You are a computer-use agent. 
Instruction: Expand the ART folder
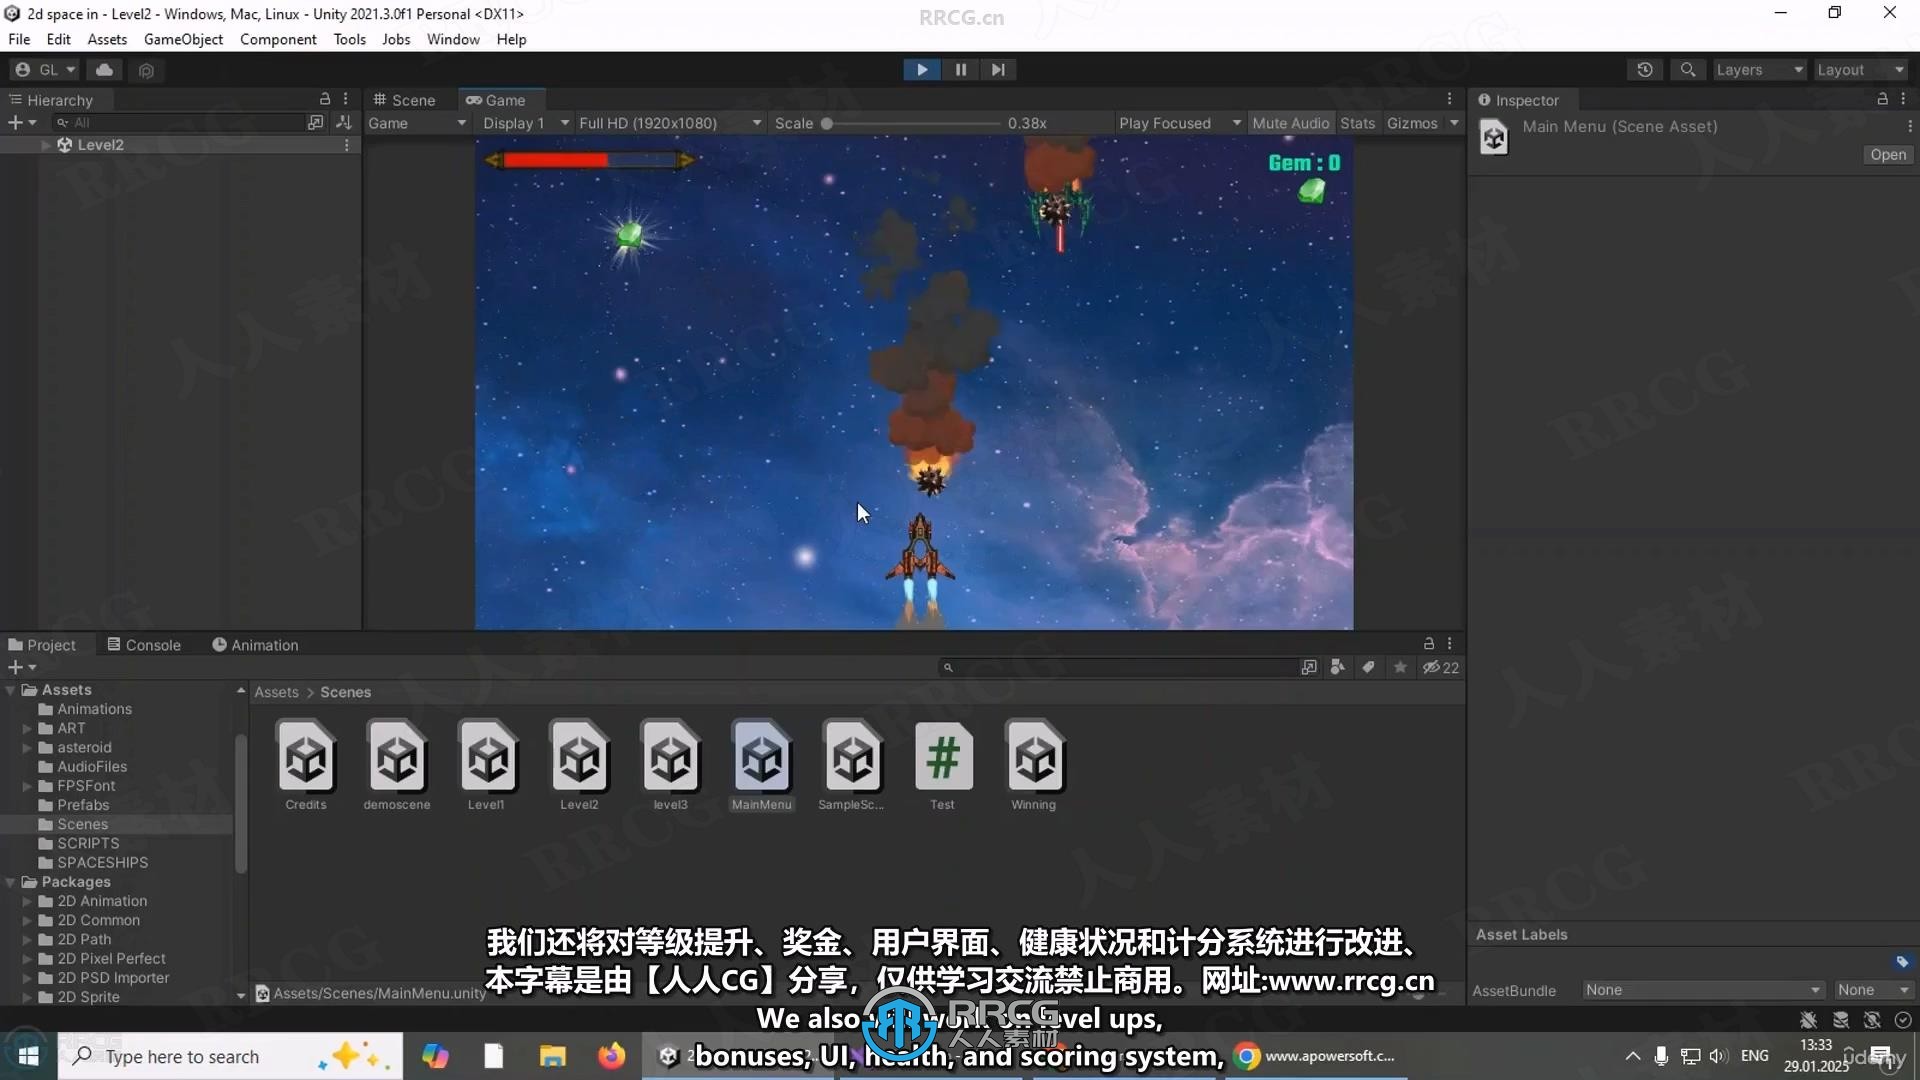(x=27, y=729)
